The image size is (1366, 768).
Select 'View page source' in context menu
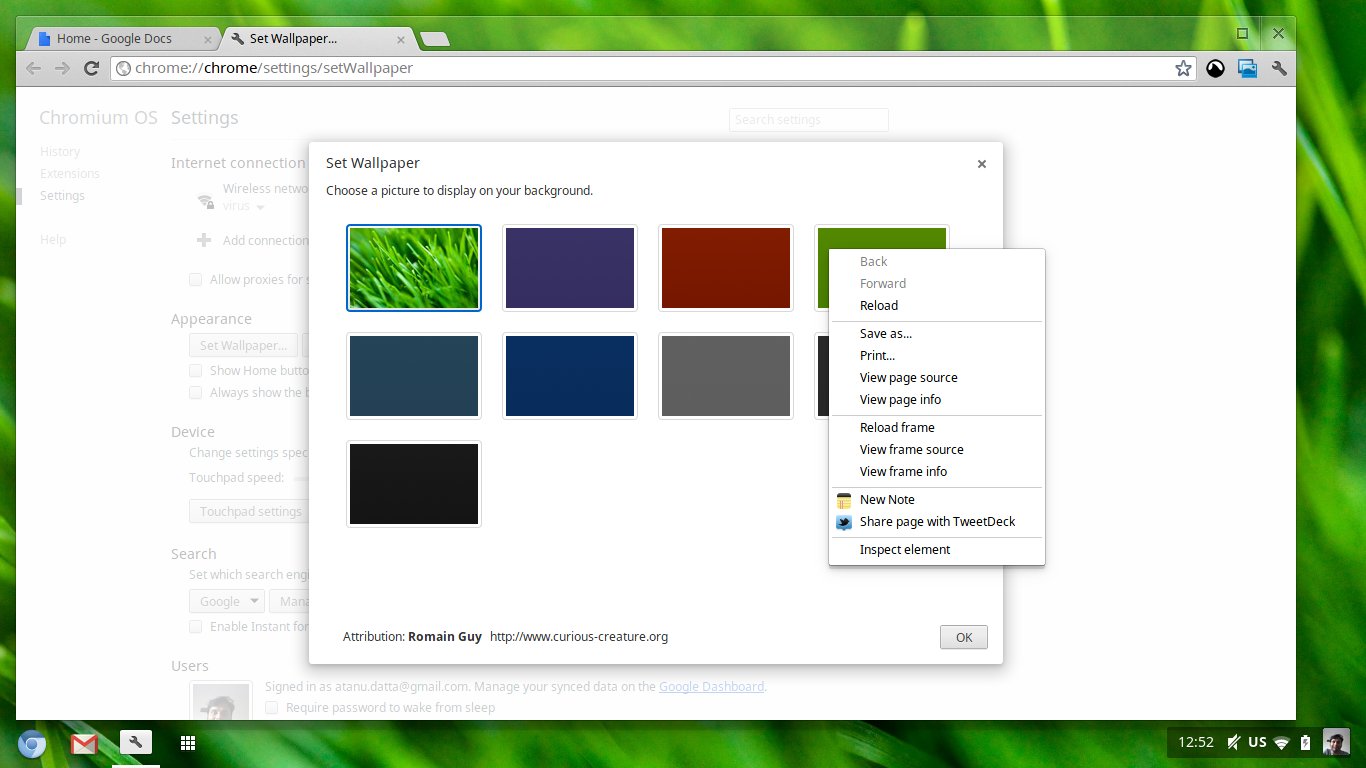[908, 378]
